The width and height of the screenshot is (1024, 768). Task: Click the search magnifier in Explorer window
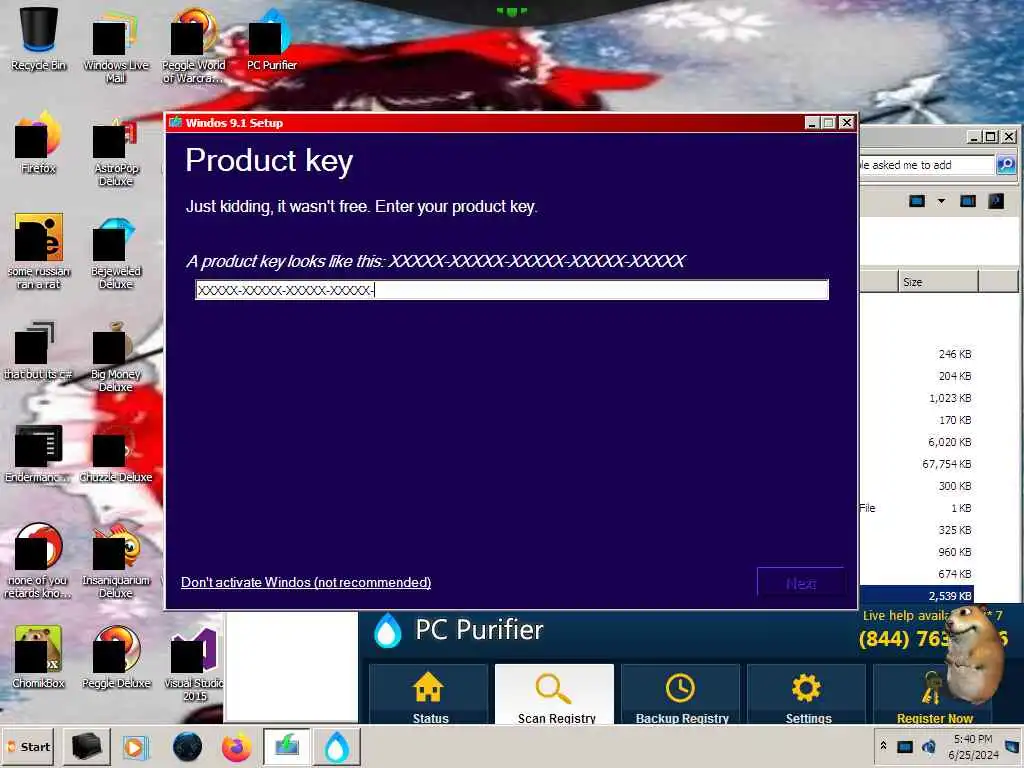click(1006, 165)
